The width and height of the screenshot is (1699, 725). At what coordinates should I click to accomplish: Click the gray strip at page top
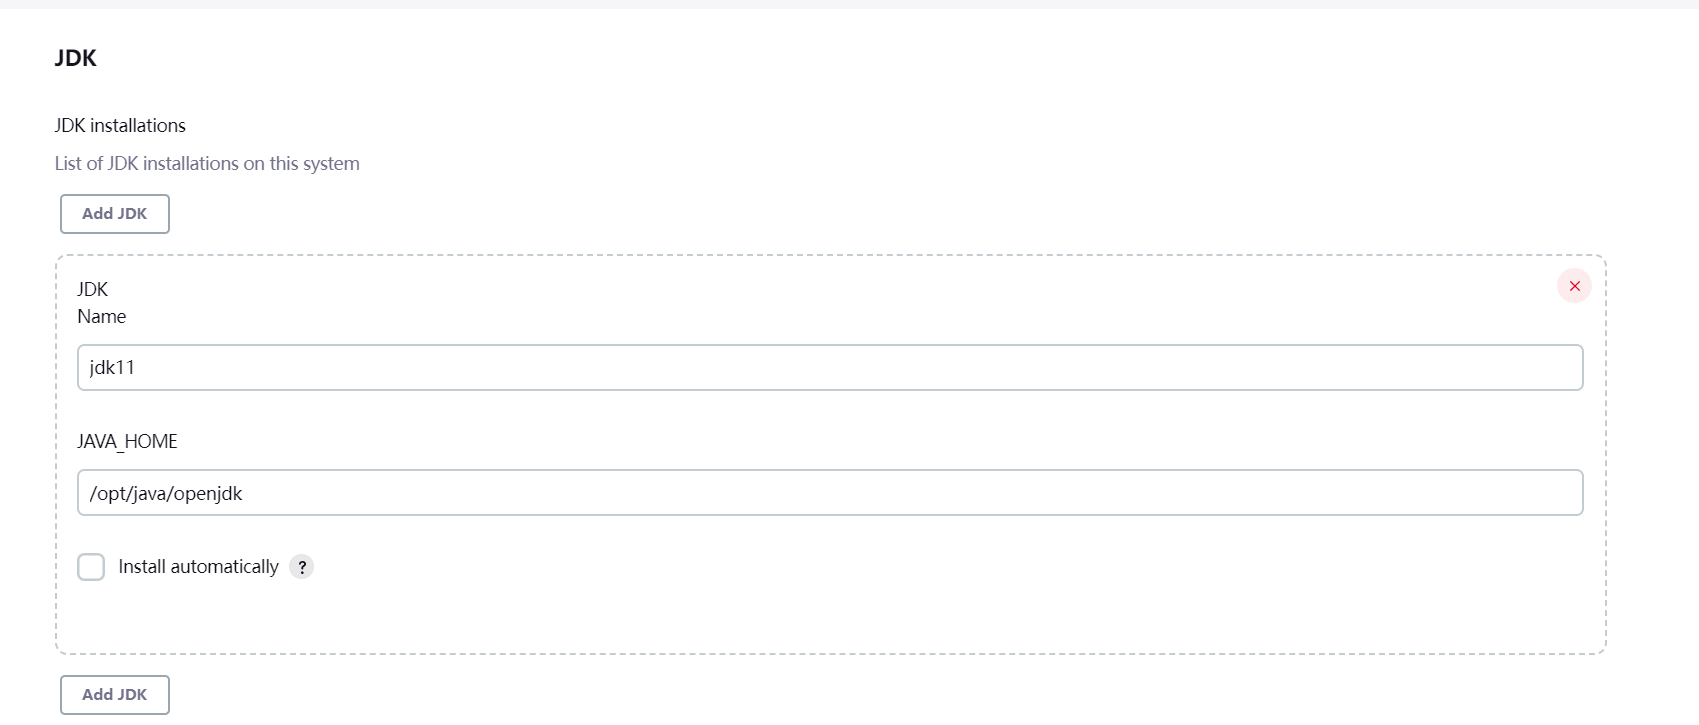[x=849, y=4]
